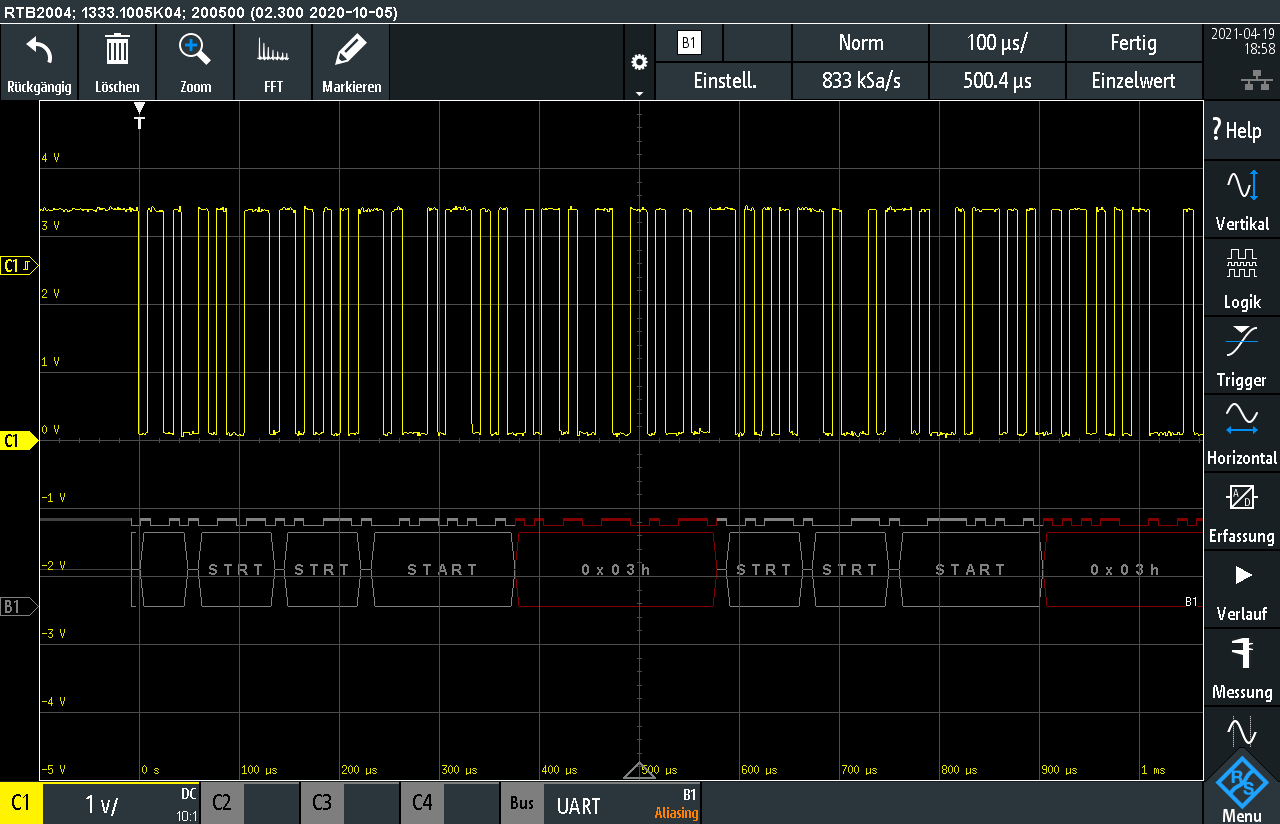The image size is (1280, 824).
Task: Click the 833 kSa/s sample rate
Action: 860,81
